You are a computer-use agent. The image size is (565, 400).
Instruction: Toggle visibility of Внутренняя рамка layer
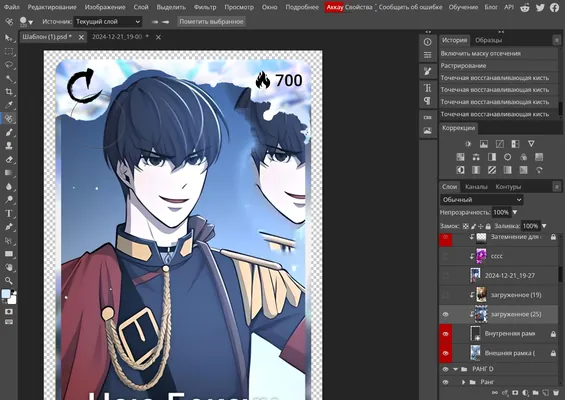[445, 334]
